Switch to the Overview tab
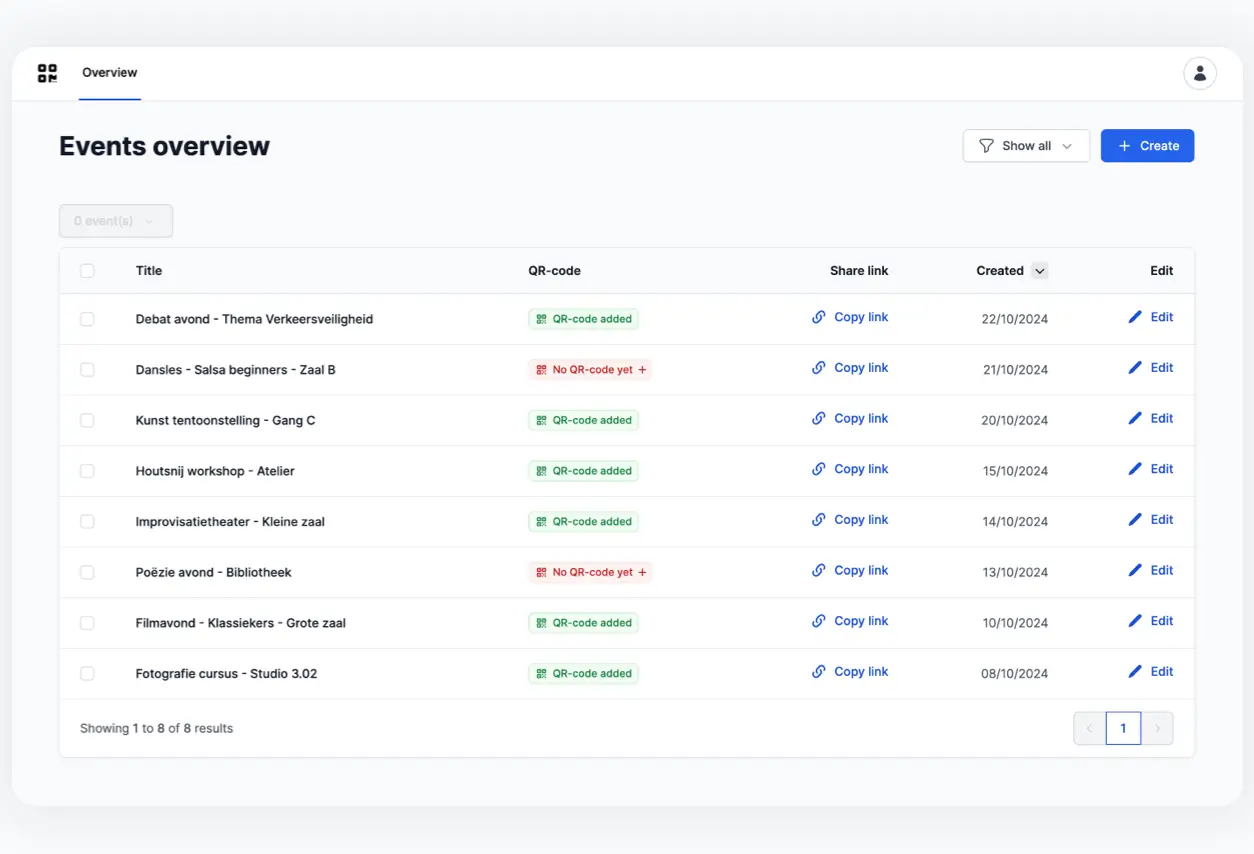 [109, 72]
